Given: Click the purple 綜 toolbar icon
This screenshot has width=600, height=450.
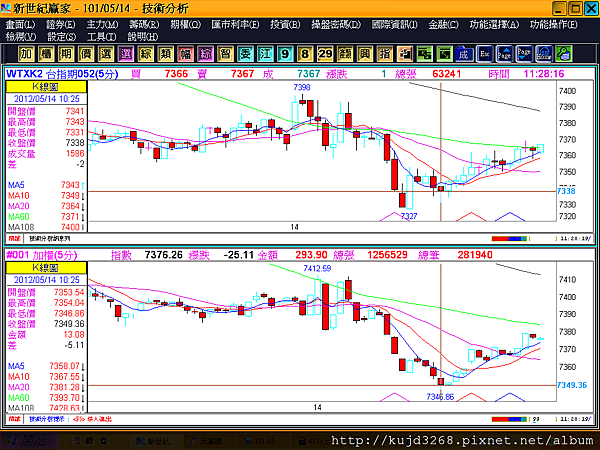Looking at the screenshot, I should point(205,54).
